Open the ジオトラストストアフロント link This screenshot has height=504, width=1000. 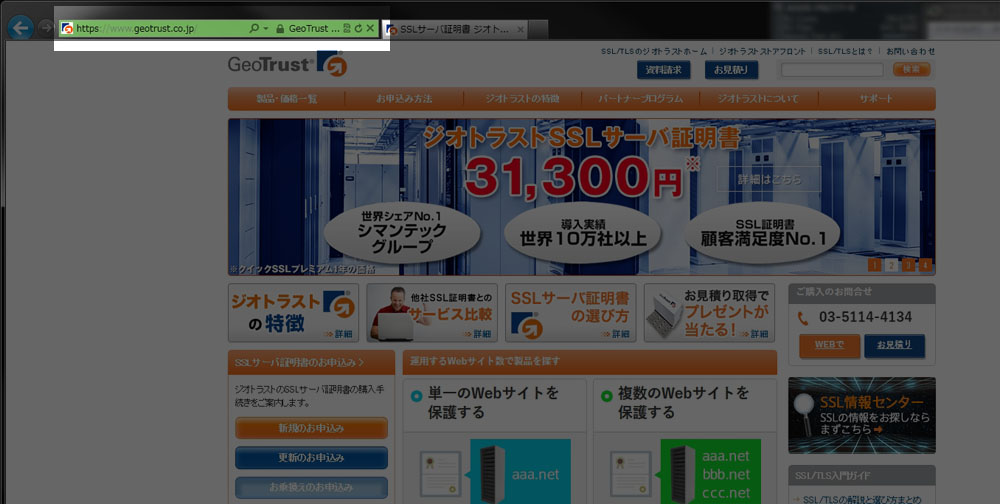coord(762,52)
